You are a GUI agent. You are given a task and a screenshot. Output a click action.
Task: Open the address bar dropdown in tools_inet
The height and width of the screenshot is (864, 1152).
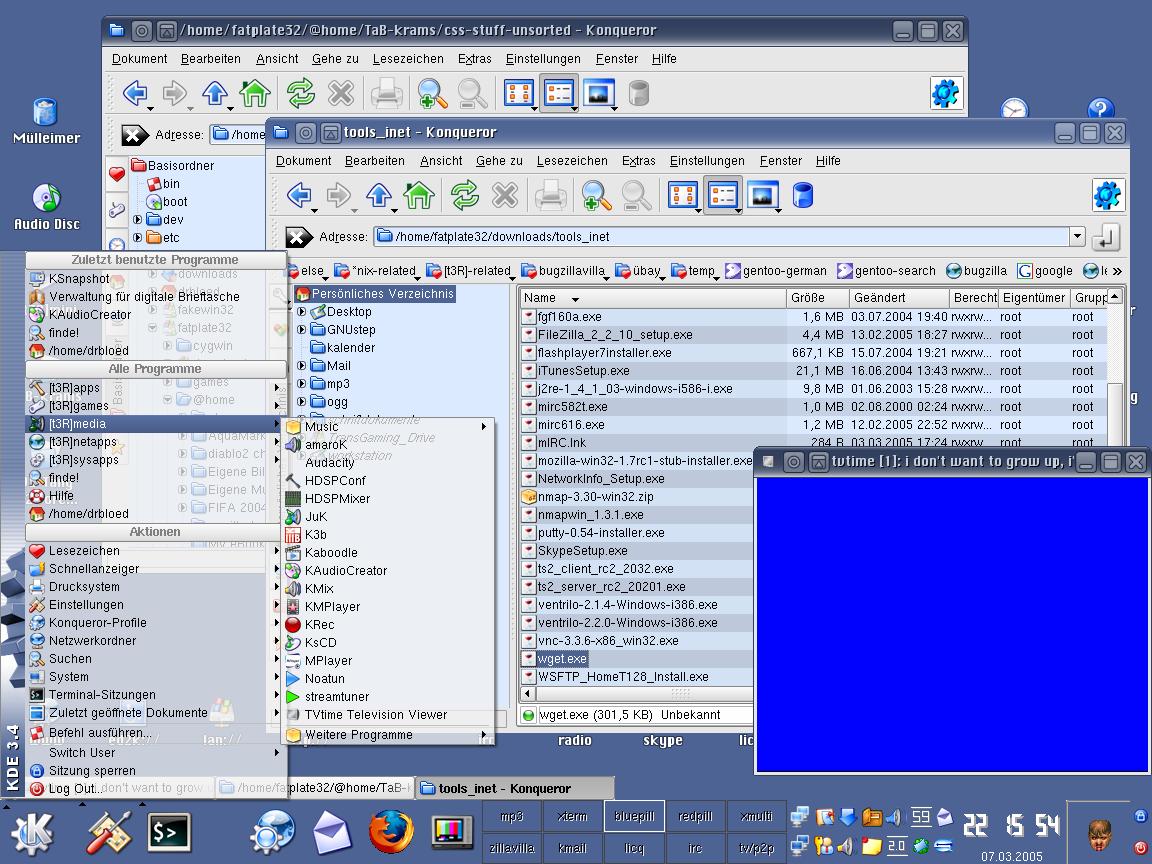[x=1077, y=237]
